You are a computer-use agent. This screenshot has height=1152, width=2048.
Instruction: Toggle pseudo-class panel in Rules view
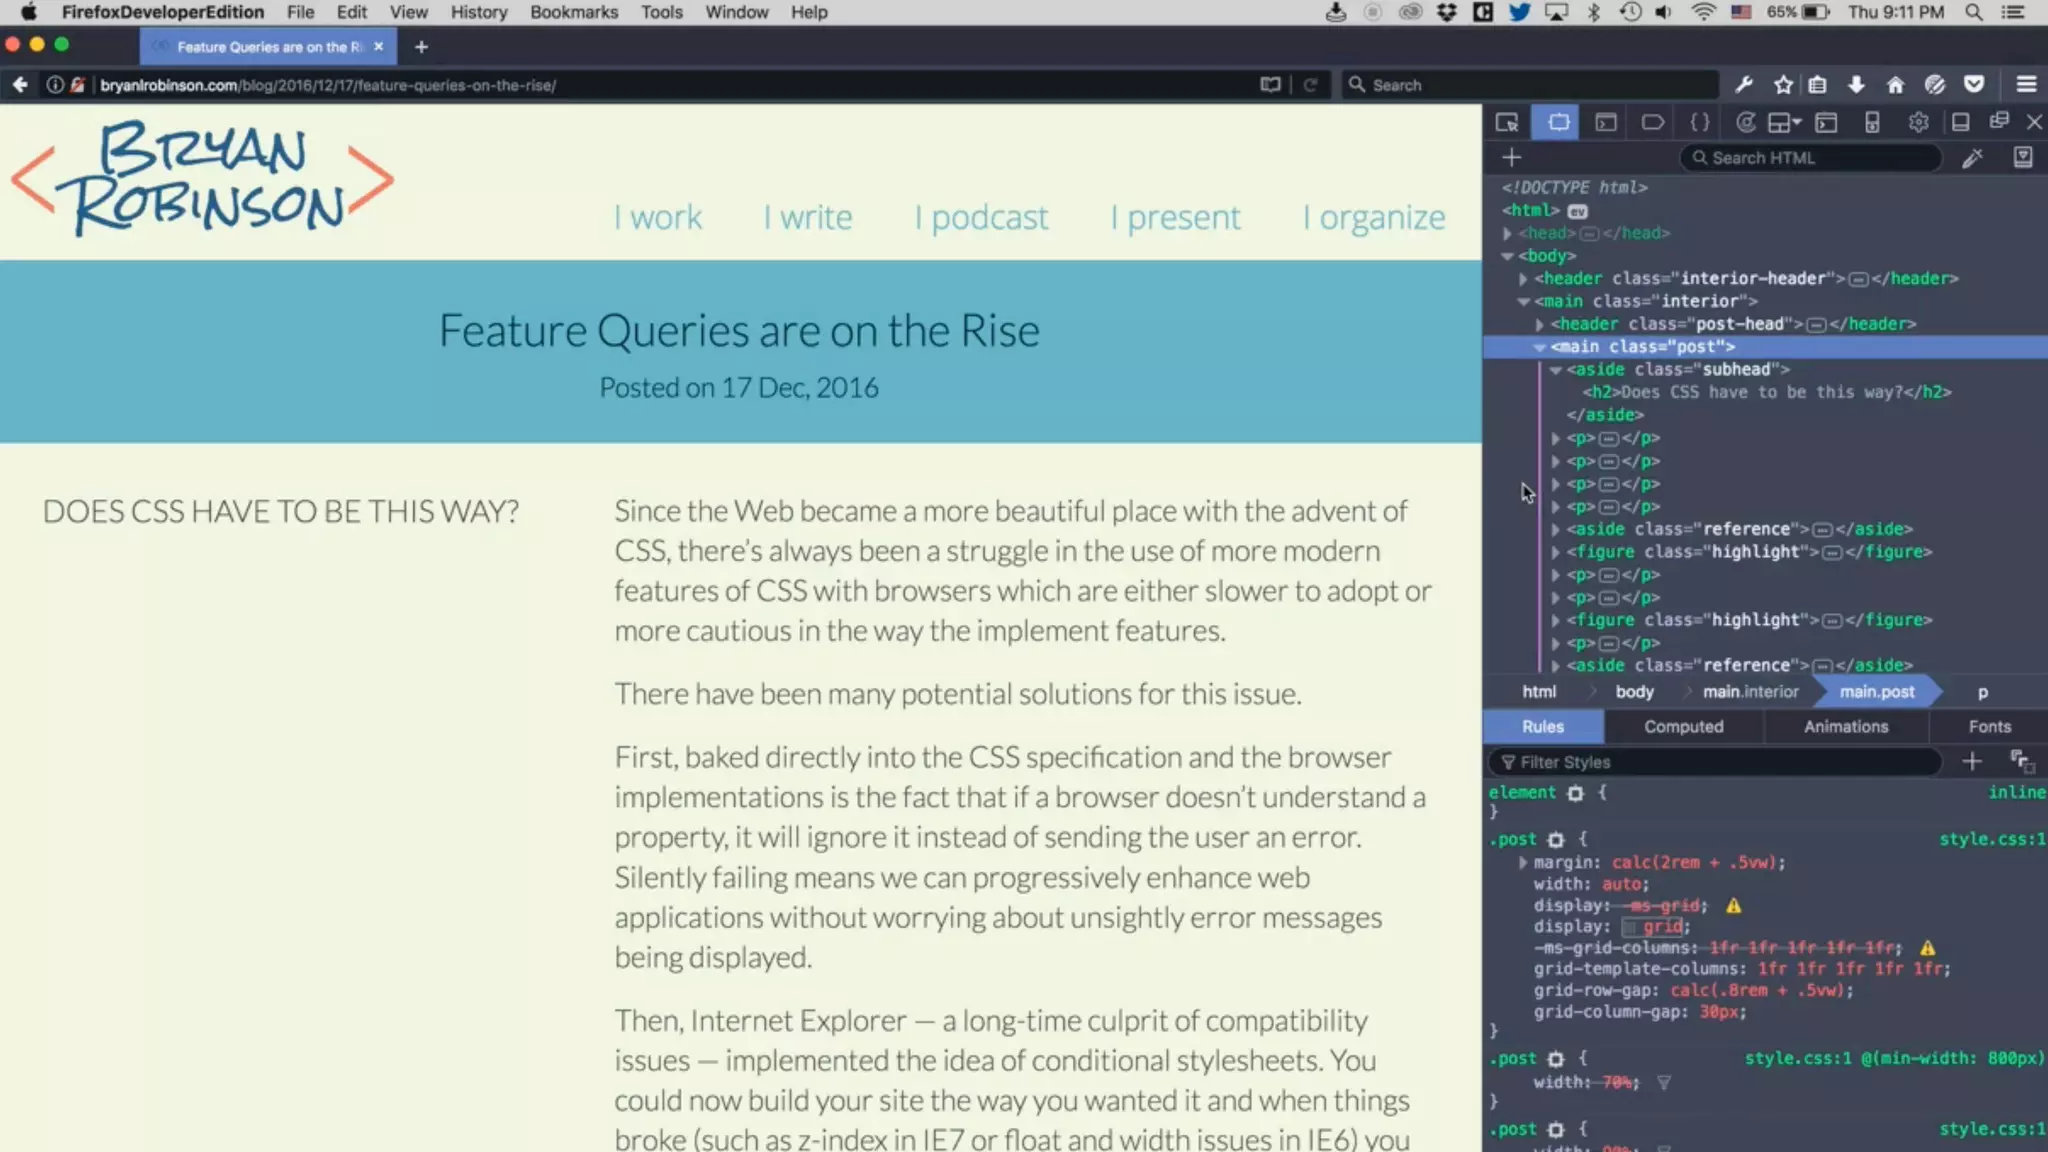(2020, 762)
